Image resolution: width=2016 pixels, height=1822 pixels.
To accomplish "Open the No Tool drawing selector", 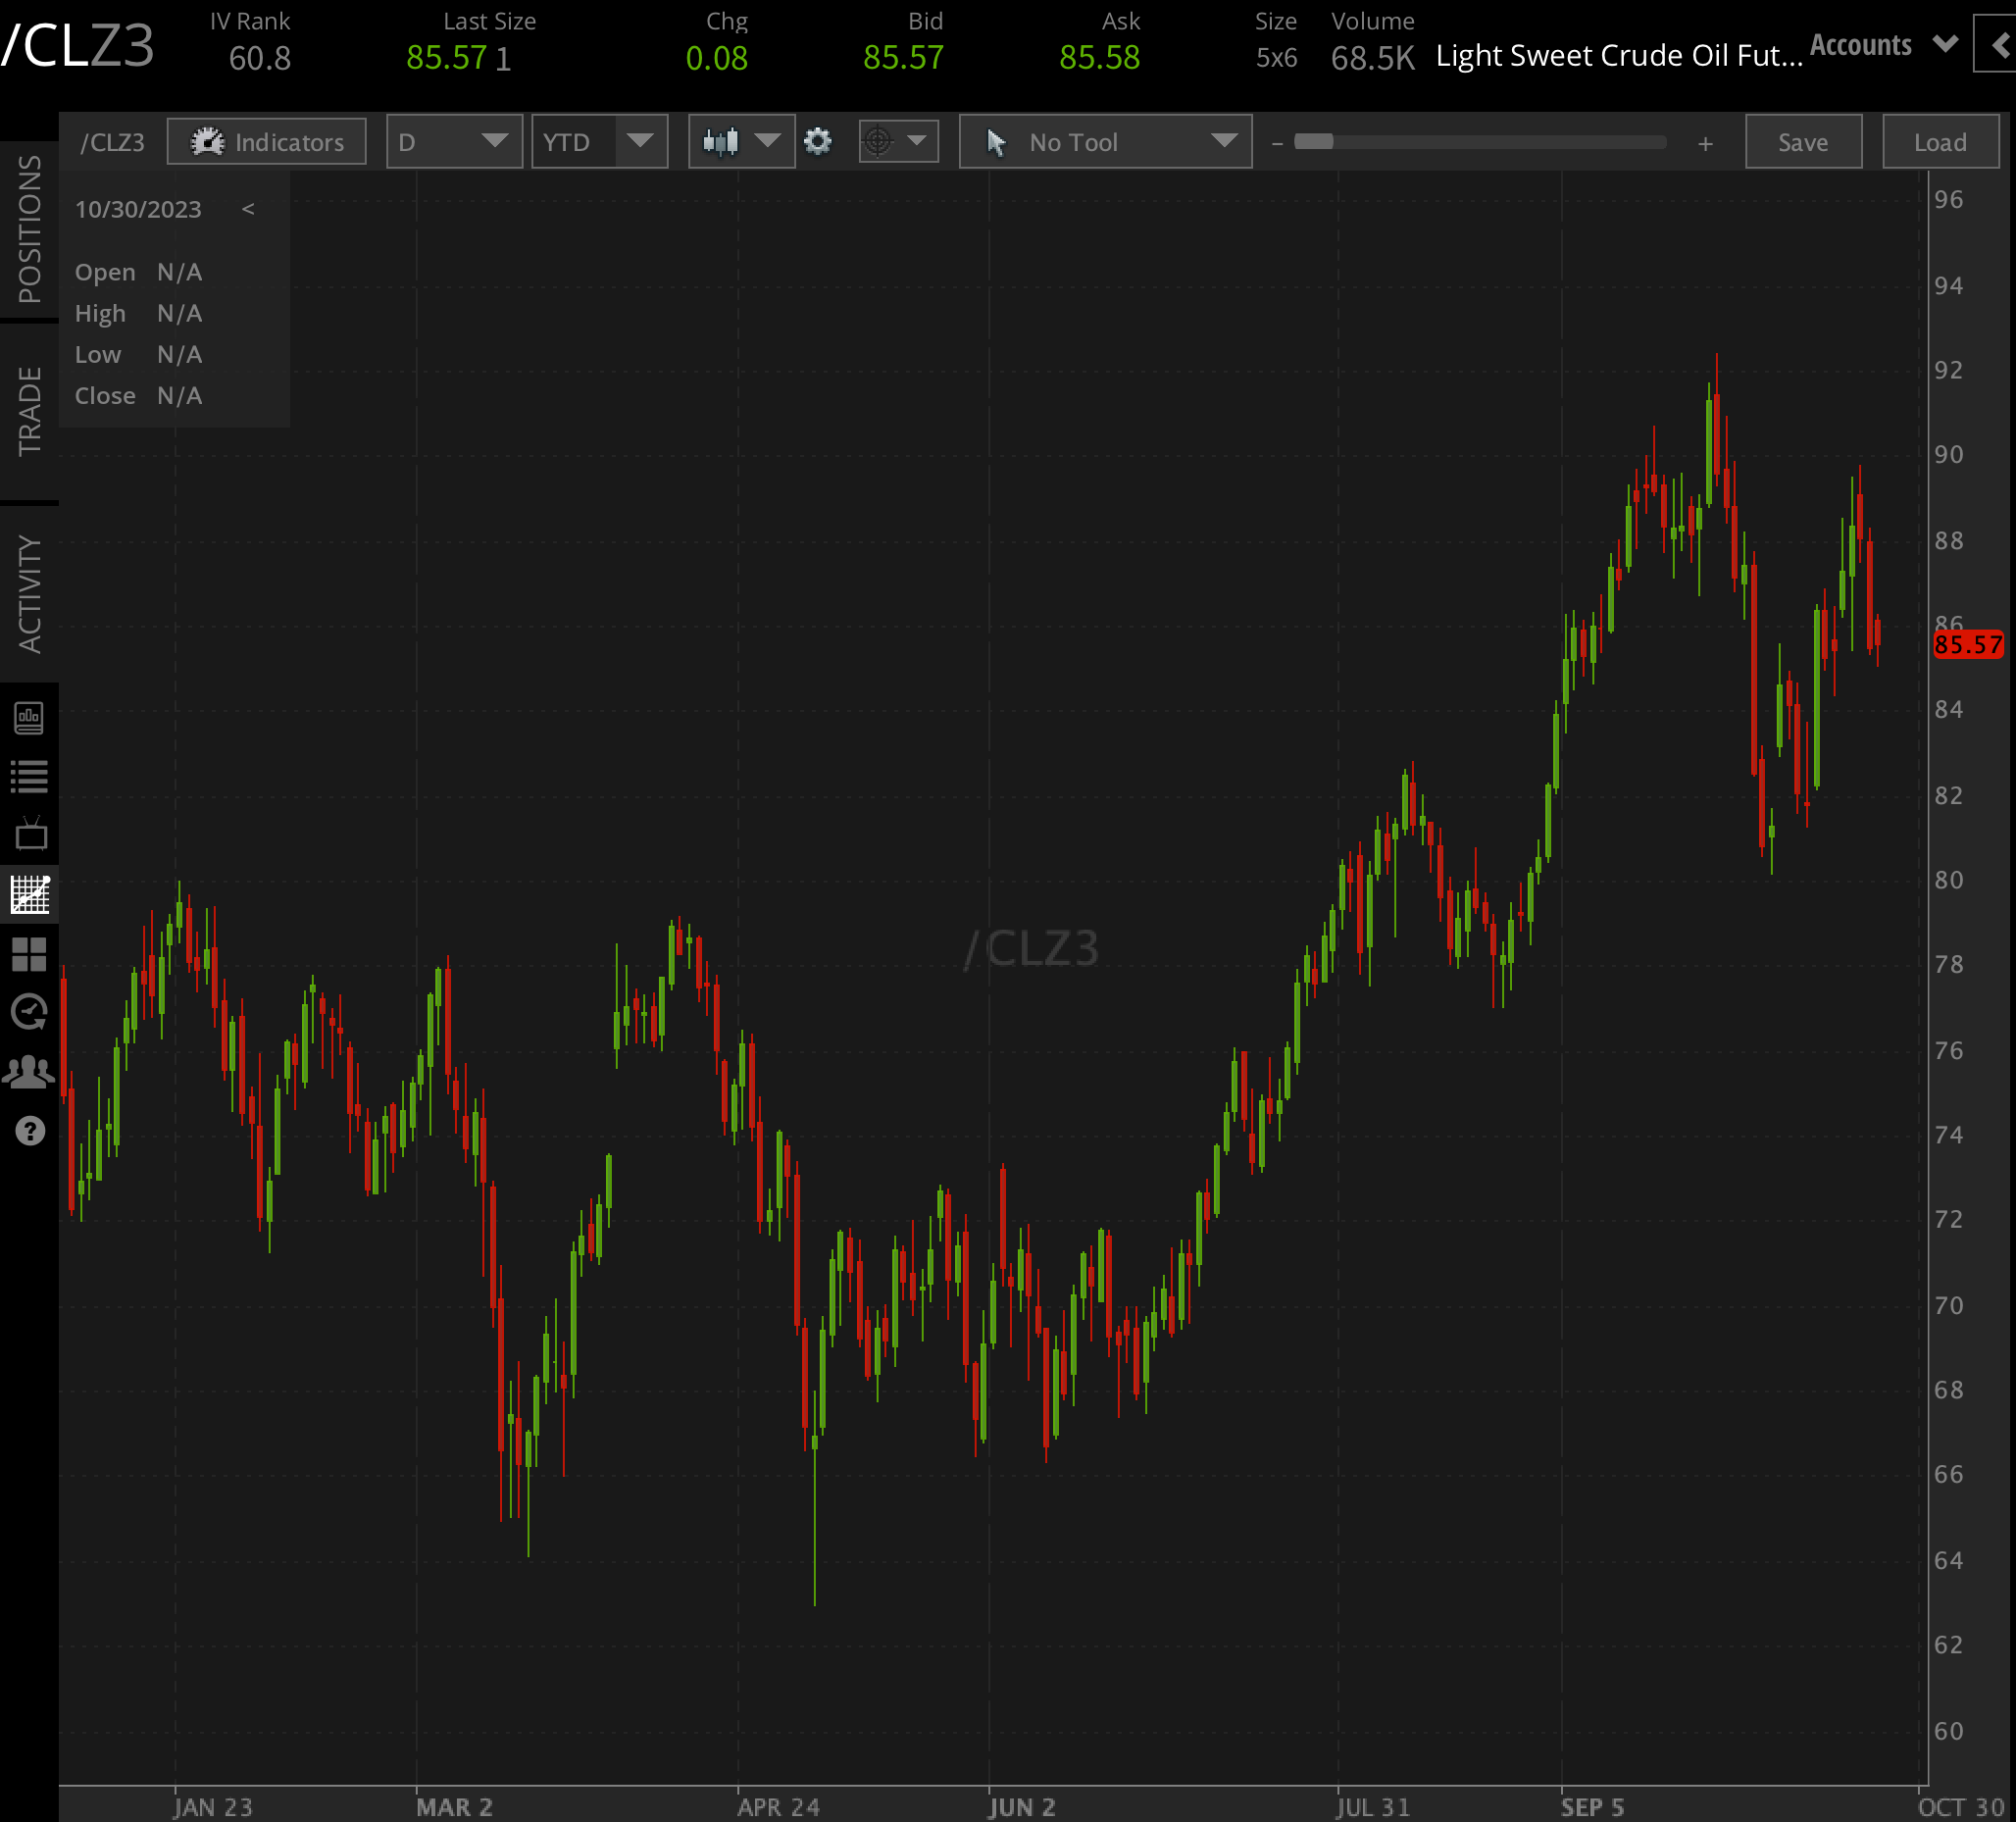I will [1105, 142].
